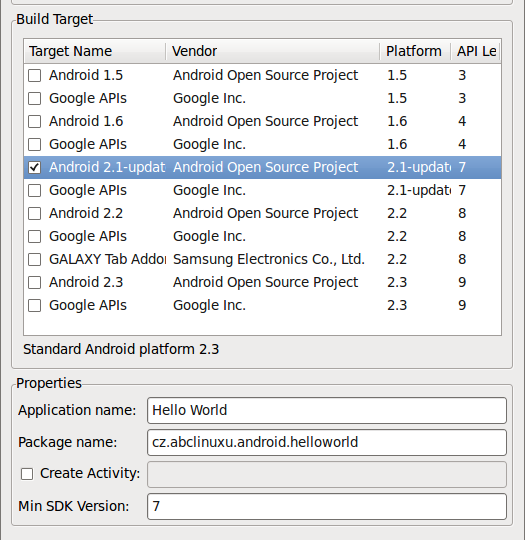Click the API Level column header
The width and height of the screenshot is (525, 540).
(476, 51)
